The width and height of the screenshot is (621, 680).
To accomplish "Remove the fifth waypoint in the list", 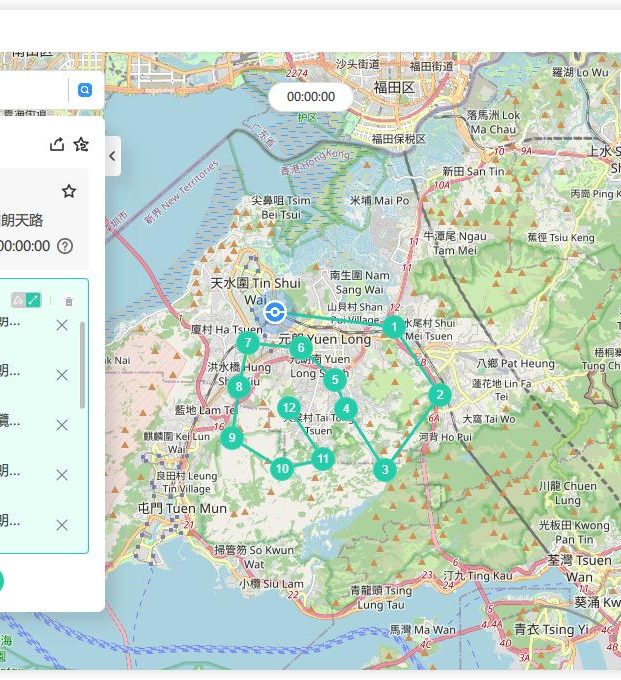I will click(62, 525).
